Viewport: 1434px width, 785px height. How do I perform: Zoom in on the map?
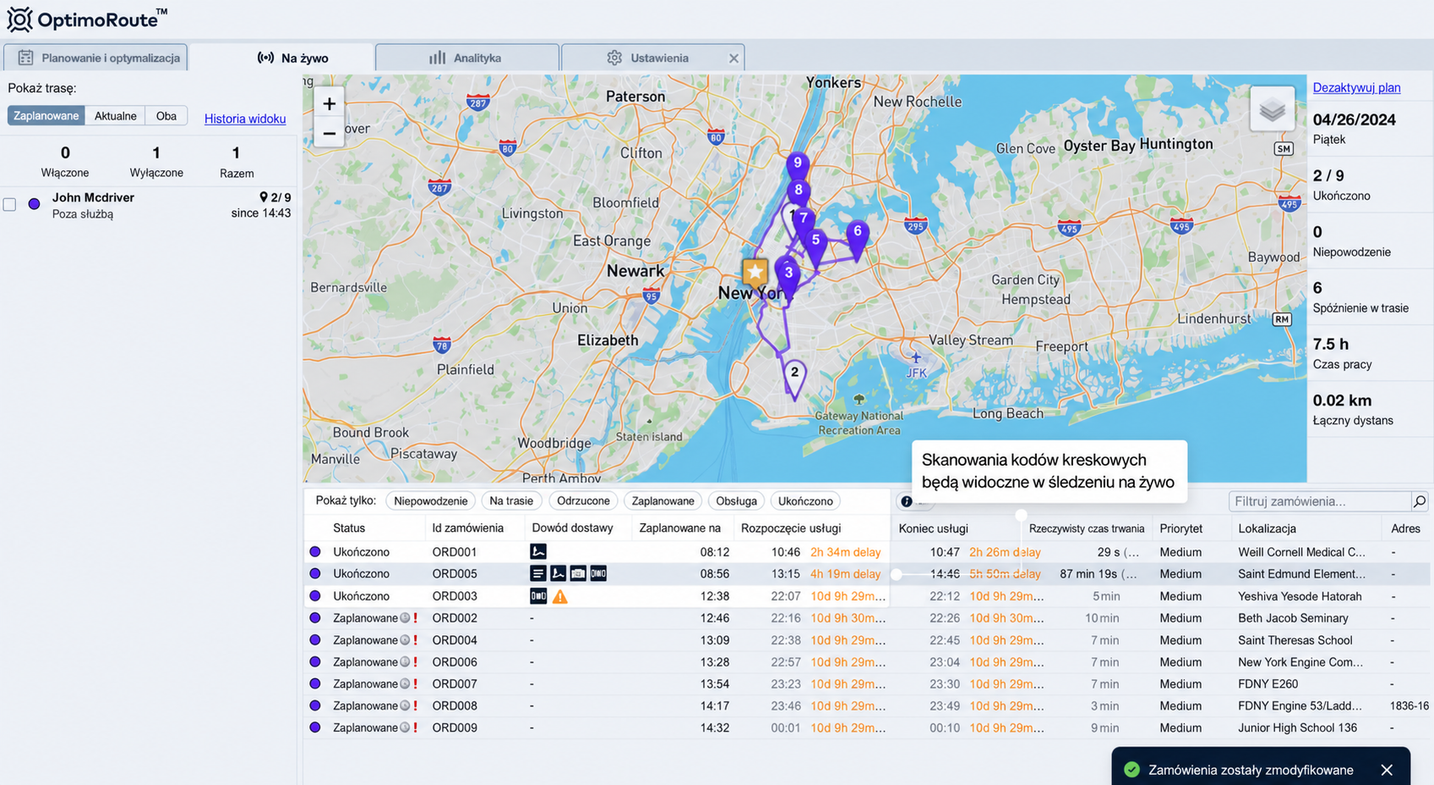click(329, 104)
